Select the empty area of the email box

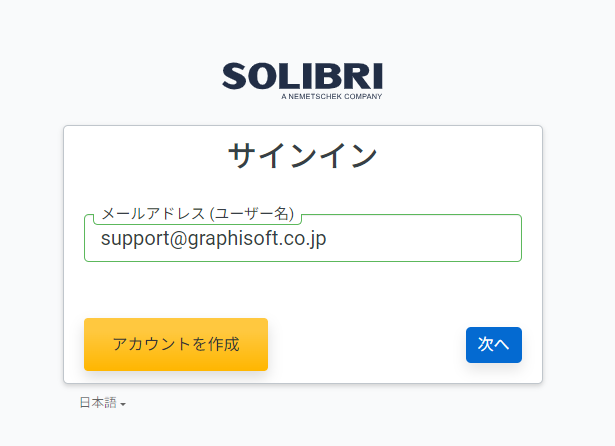[x=424, y=238]
